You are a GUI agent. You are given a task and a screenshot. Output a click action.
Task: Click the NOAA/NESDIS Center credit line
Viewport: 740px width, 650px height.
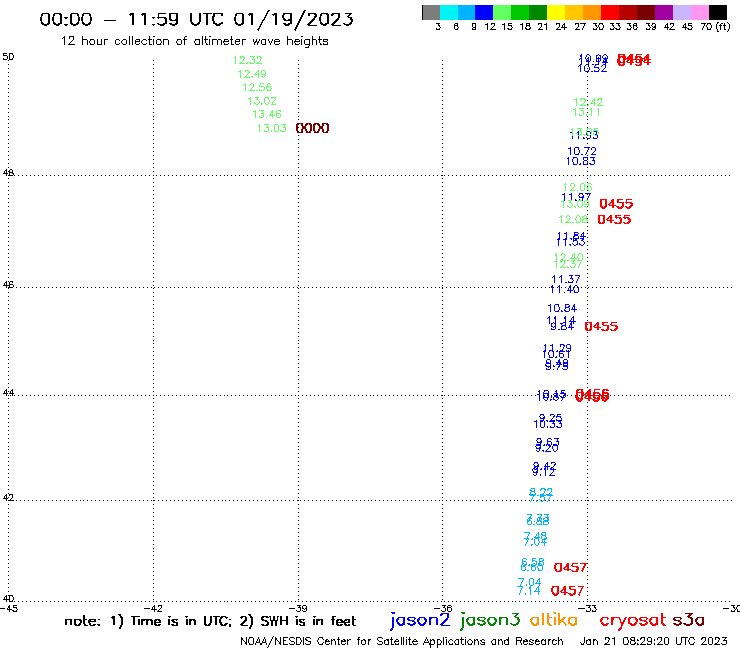pyautogui.click(x=402, y=642)
